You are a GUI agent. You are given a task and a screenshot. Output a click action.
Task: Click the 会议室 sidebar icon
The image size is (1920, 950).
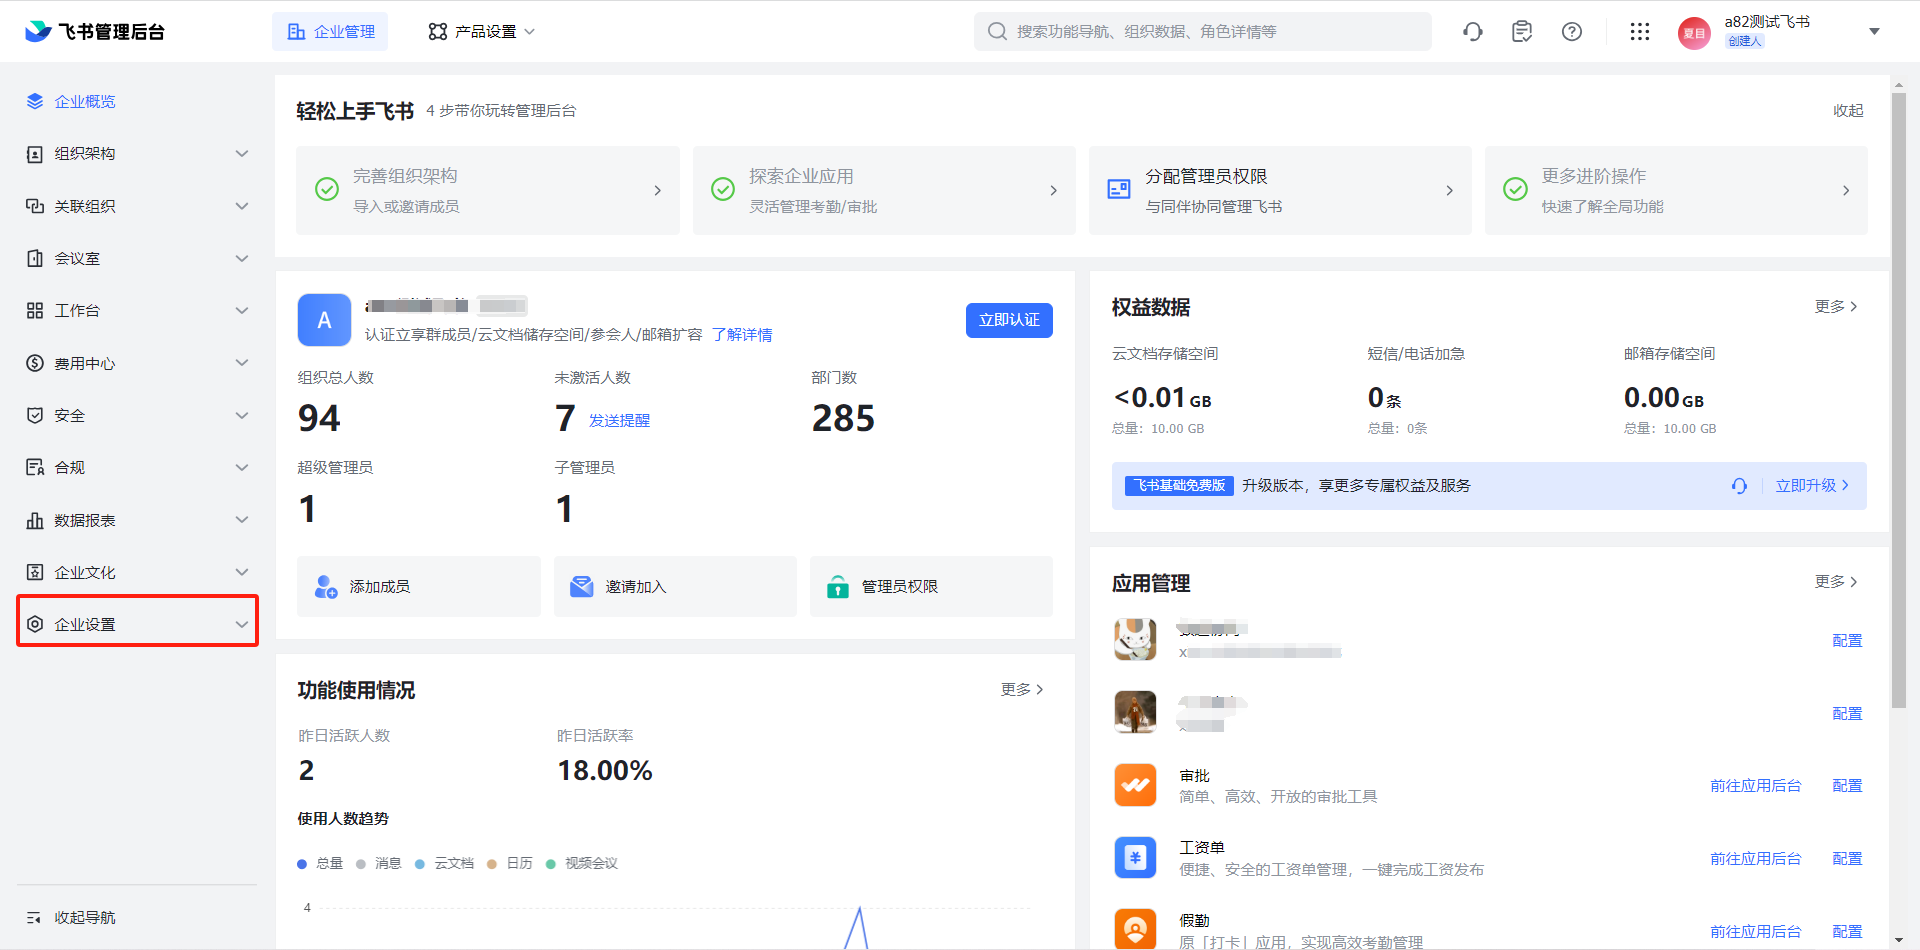[x=35, y=258]
